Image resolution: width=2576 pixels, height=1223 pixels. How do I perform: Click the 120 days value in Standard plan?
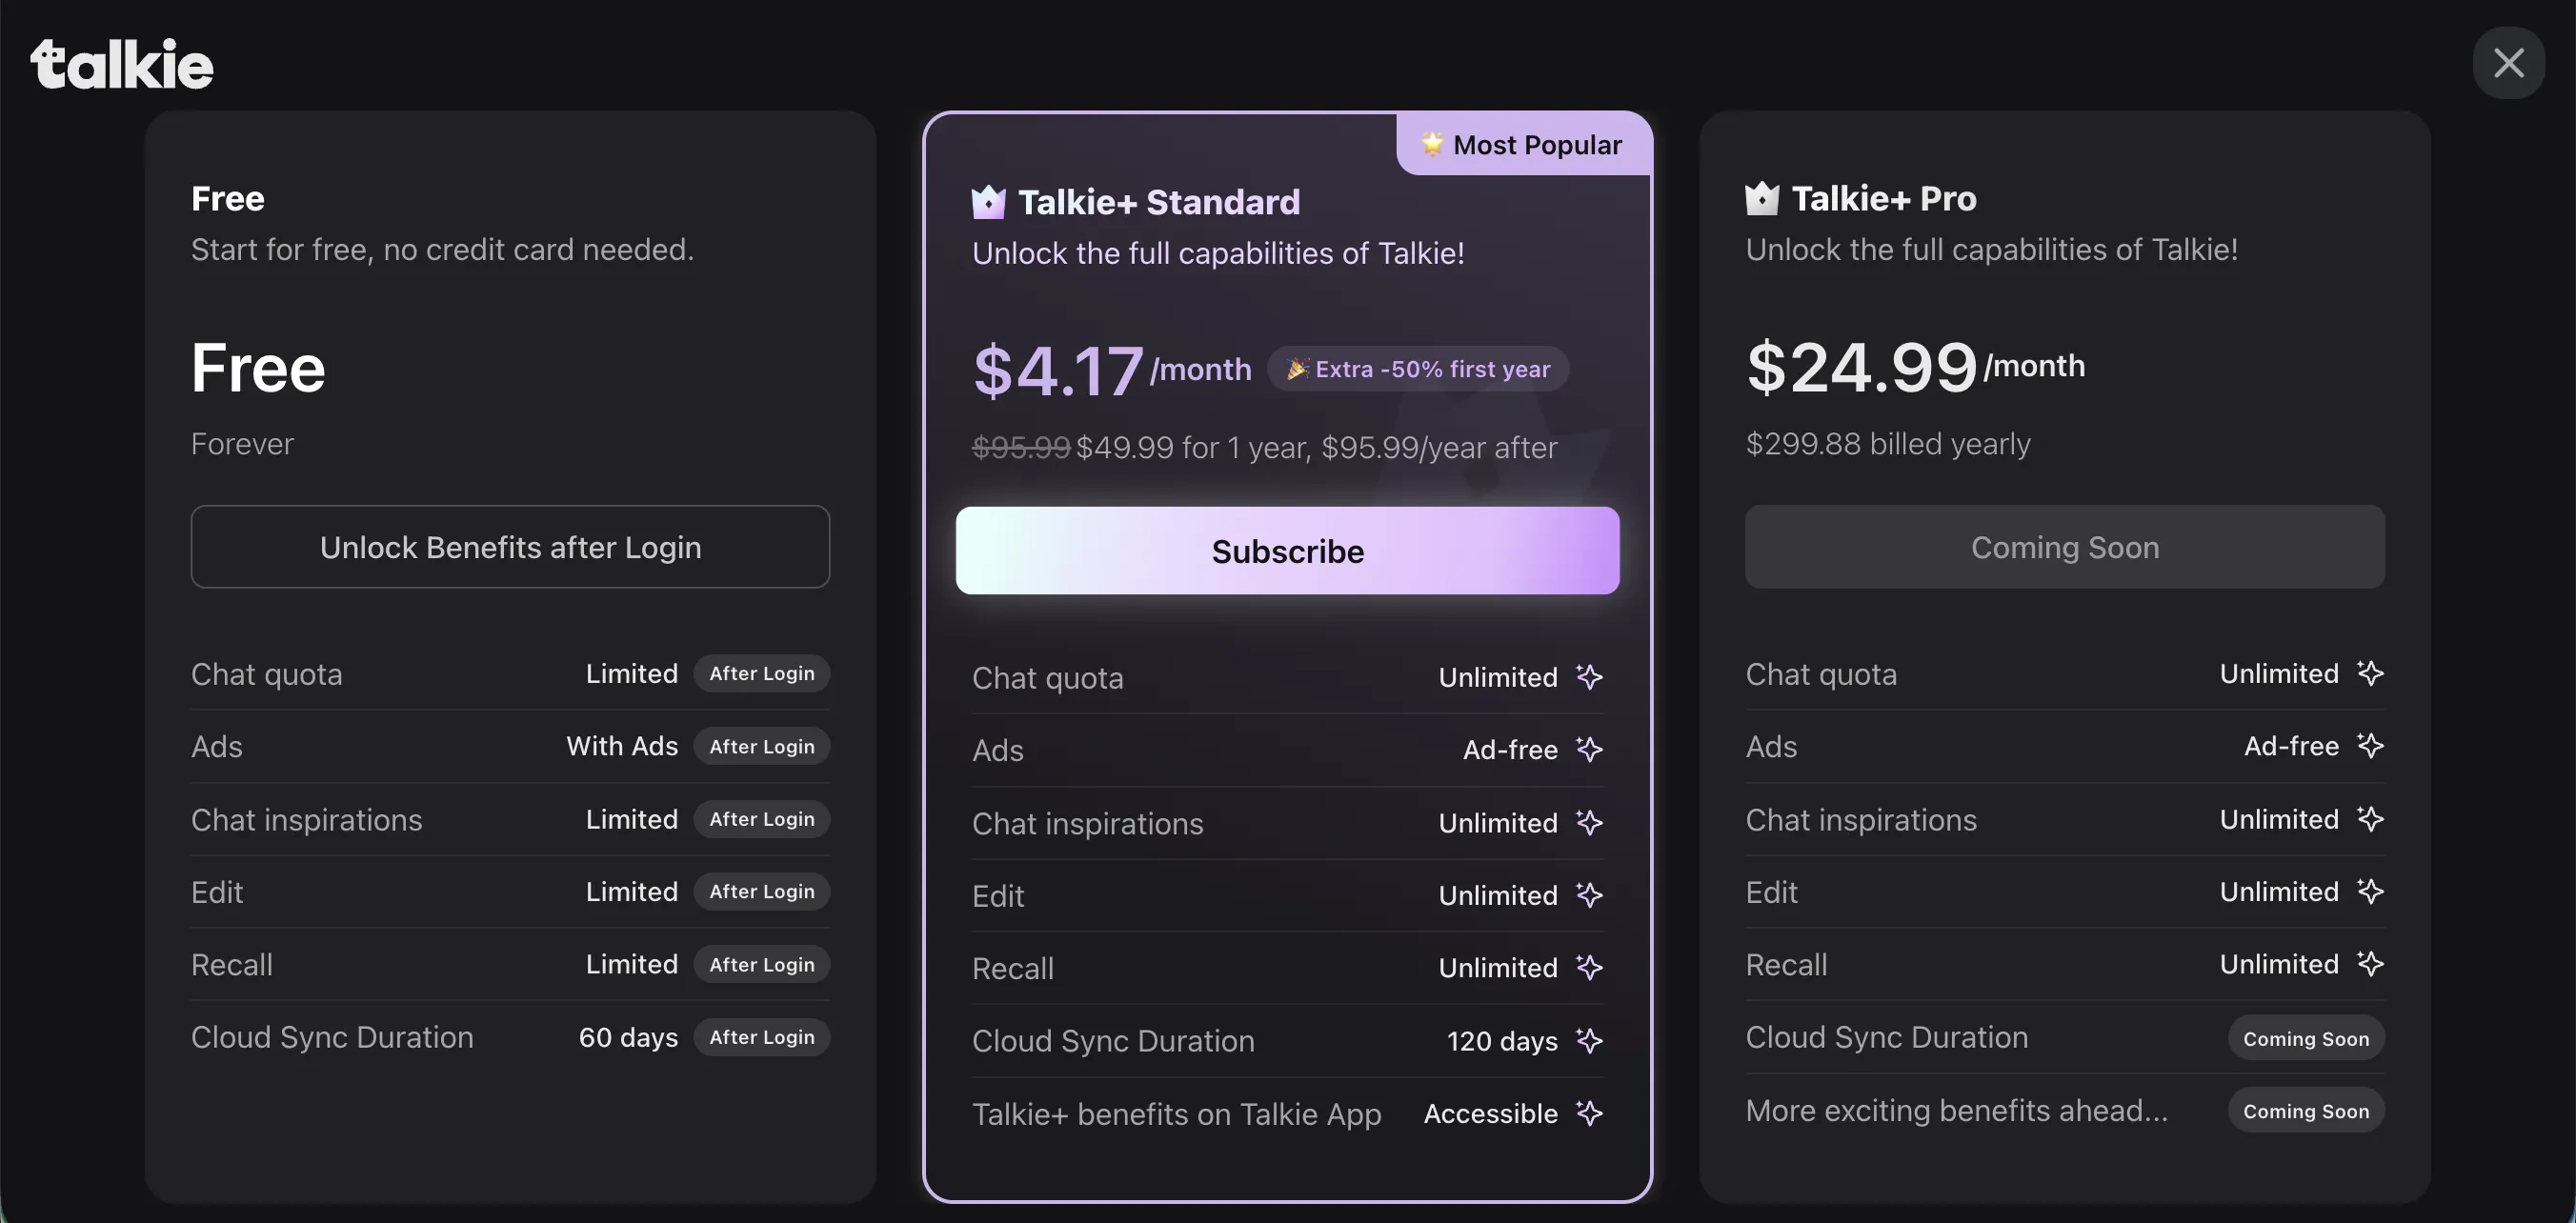click(1502, 1041)
